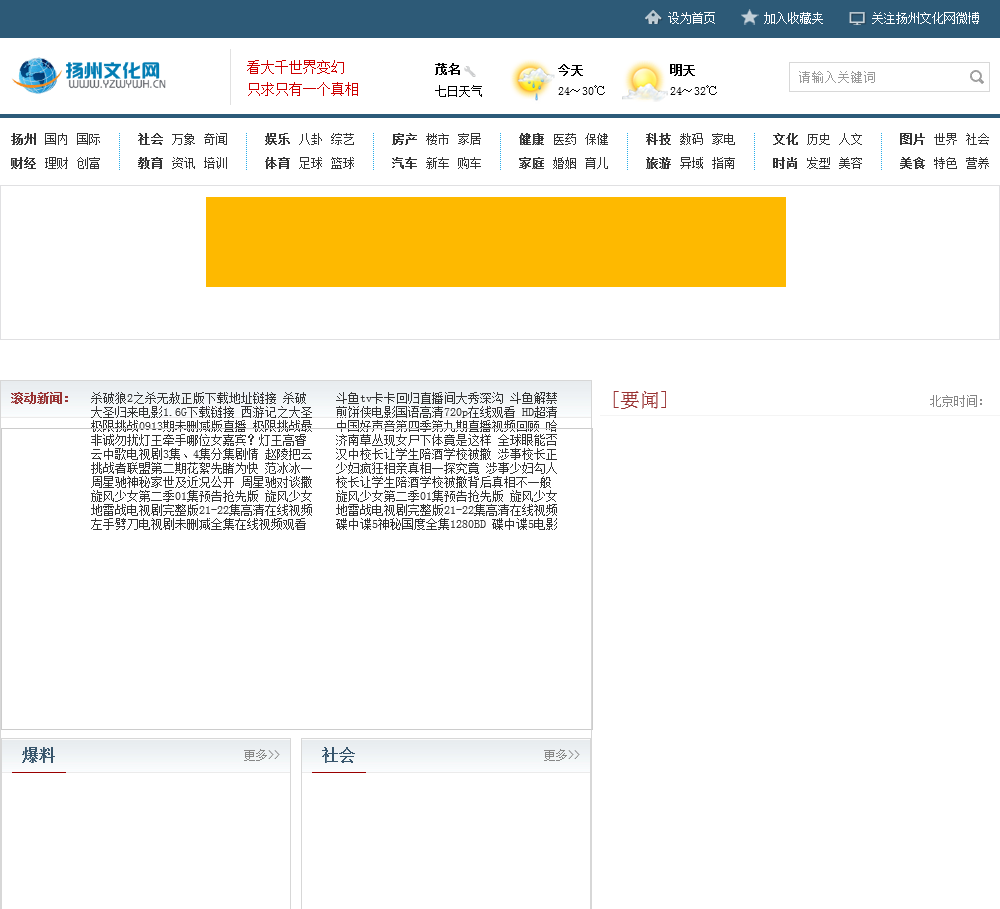Image resolution: width=1000 pixels, height=909 pixels.
Task: Open 设为首页 link
Action: pyautogui.click(x=691, y=18)
